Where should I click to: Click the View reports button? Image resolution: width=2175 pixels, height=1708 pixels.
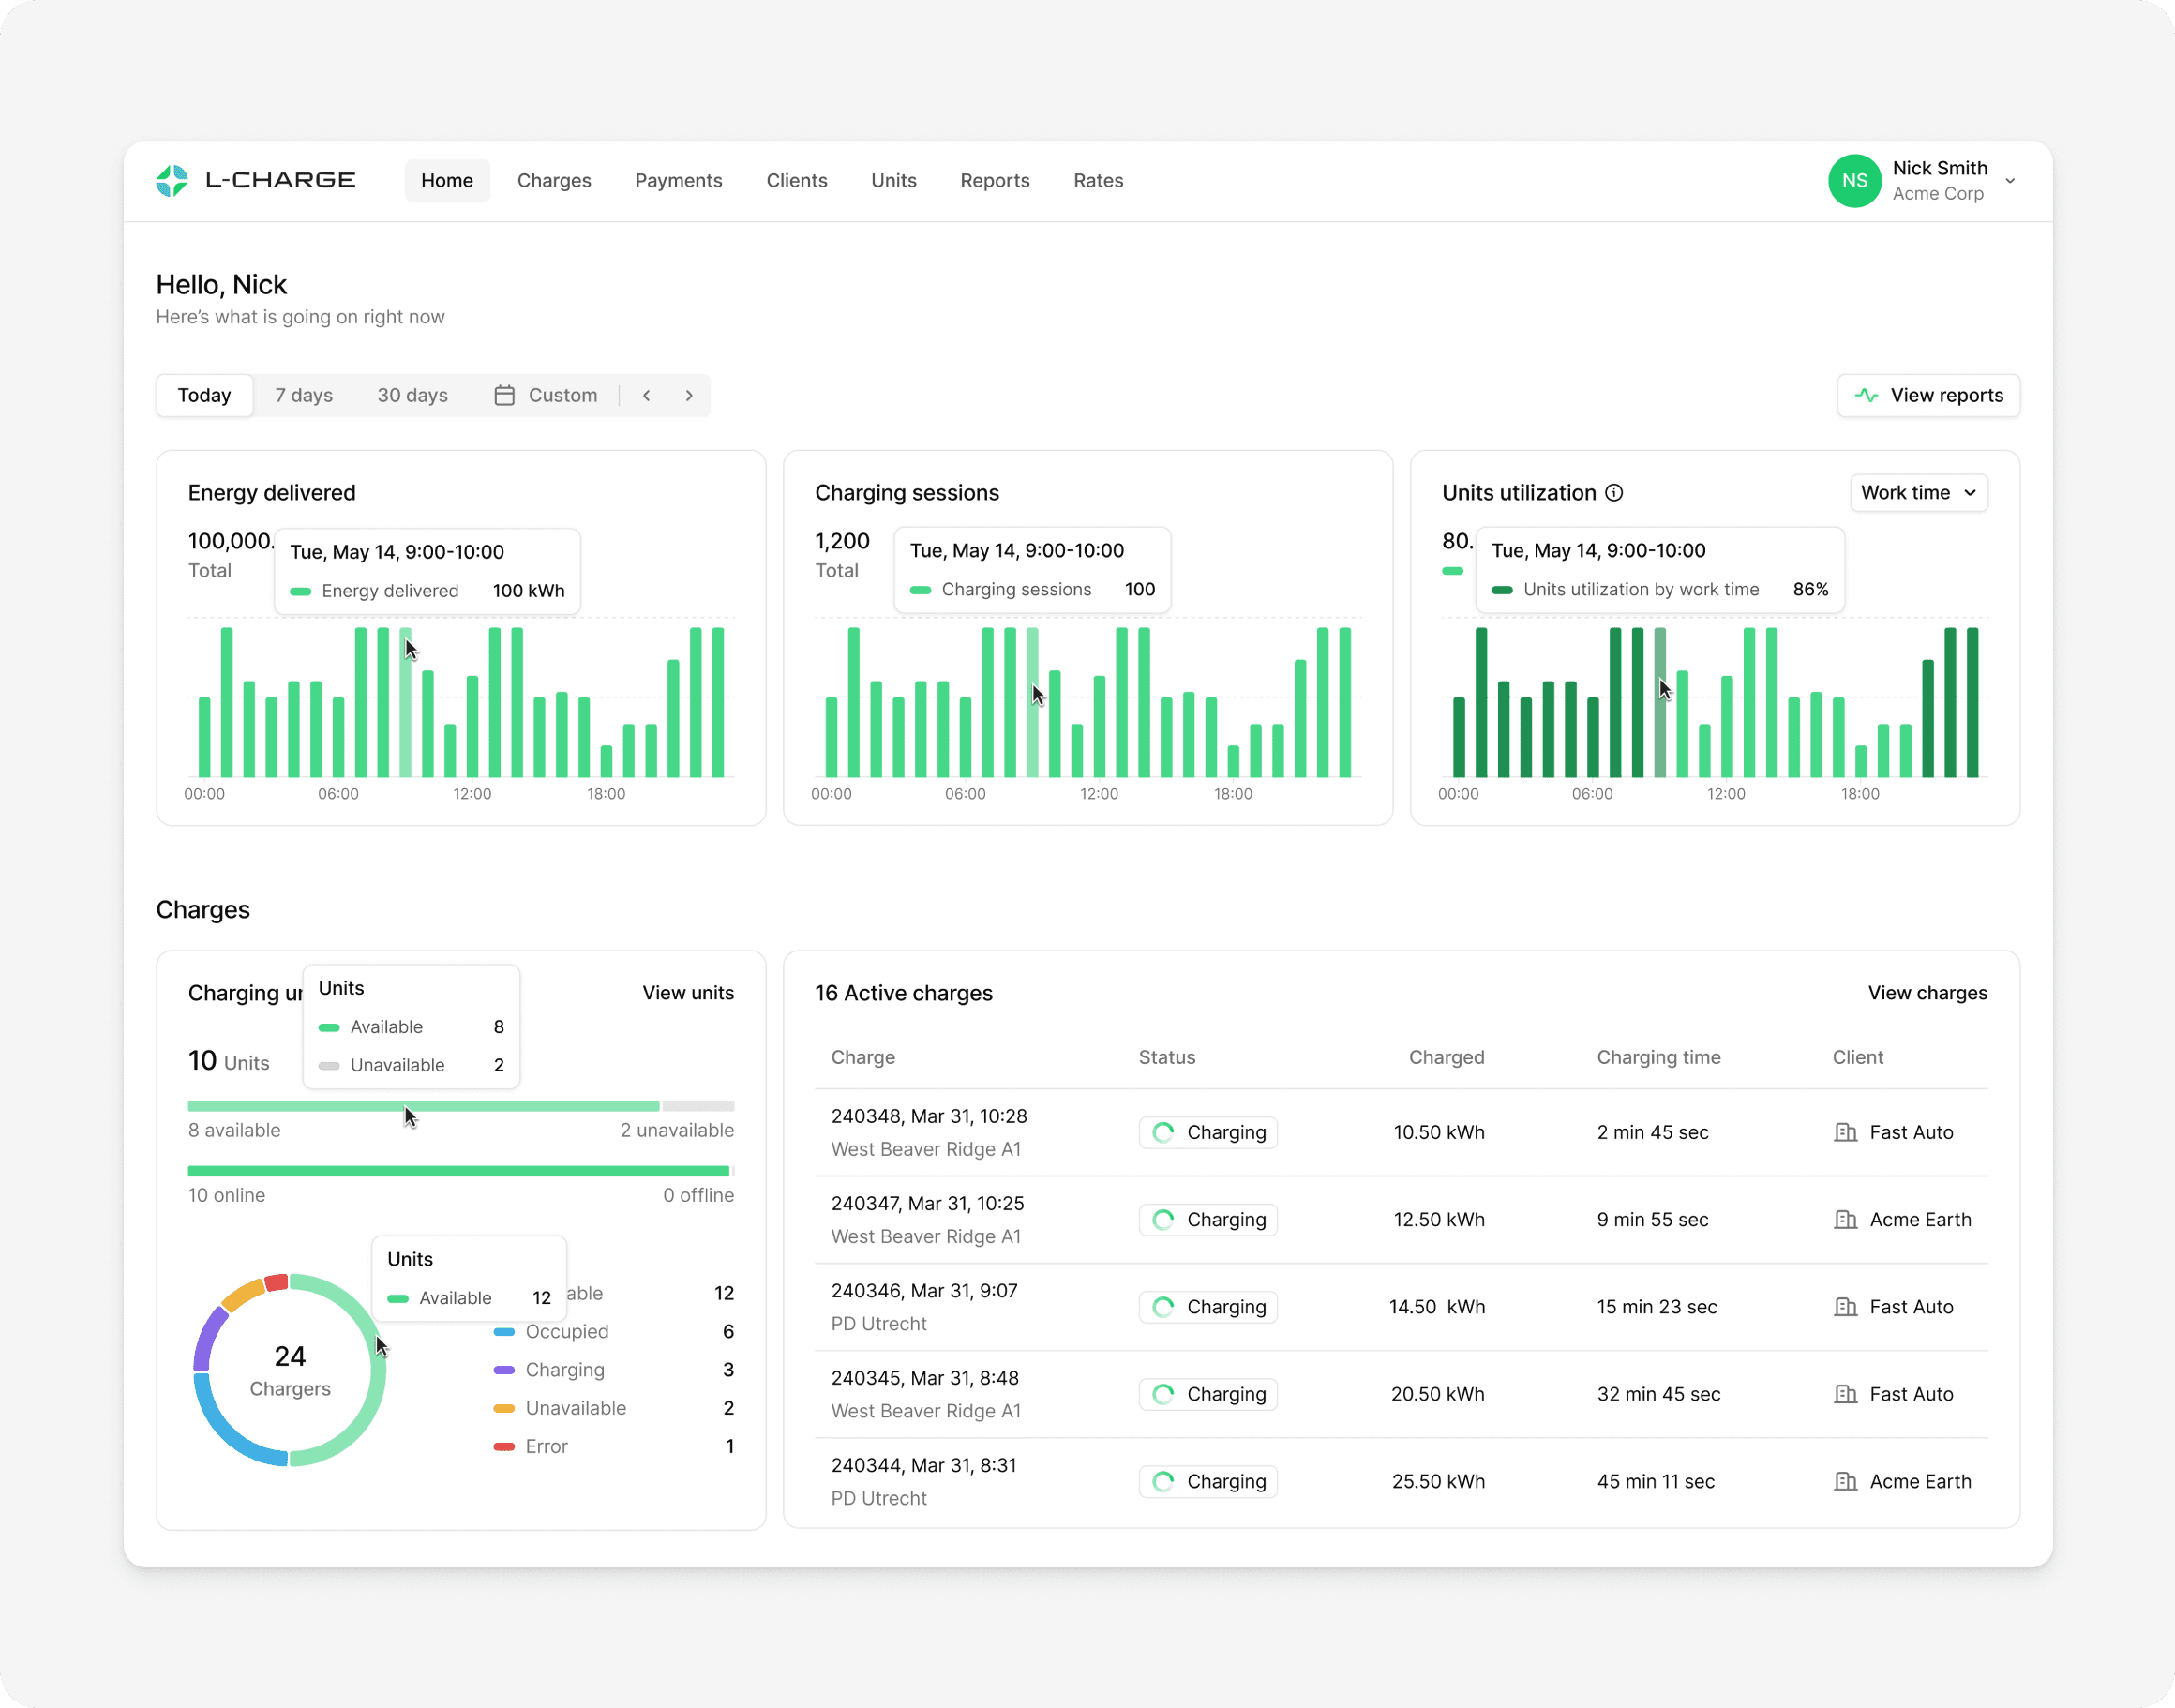(x=1928, y=396)
